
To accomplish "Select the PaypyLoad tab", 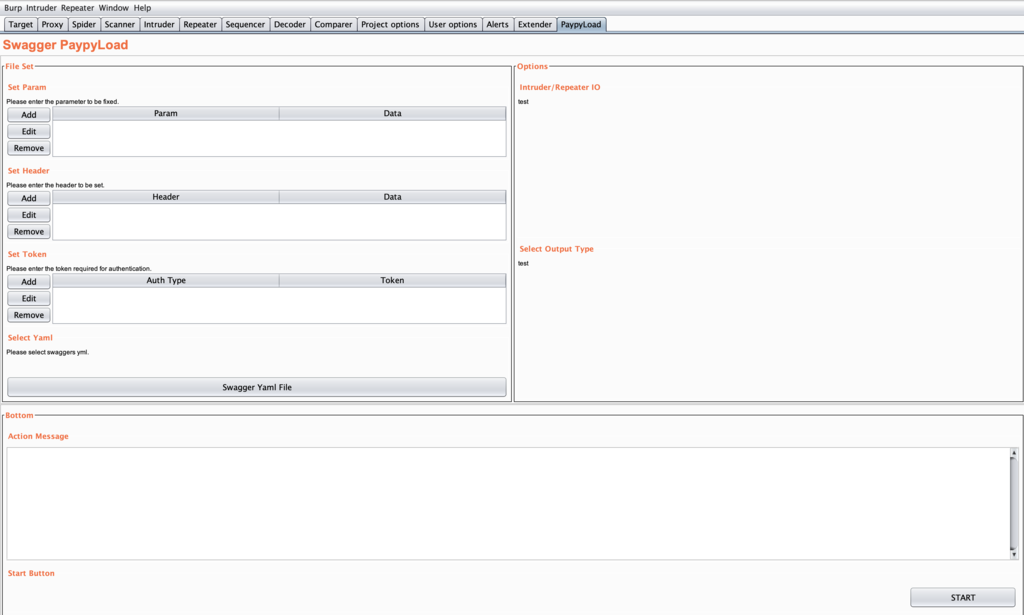I will coord(581,24).
